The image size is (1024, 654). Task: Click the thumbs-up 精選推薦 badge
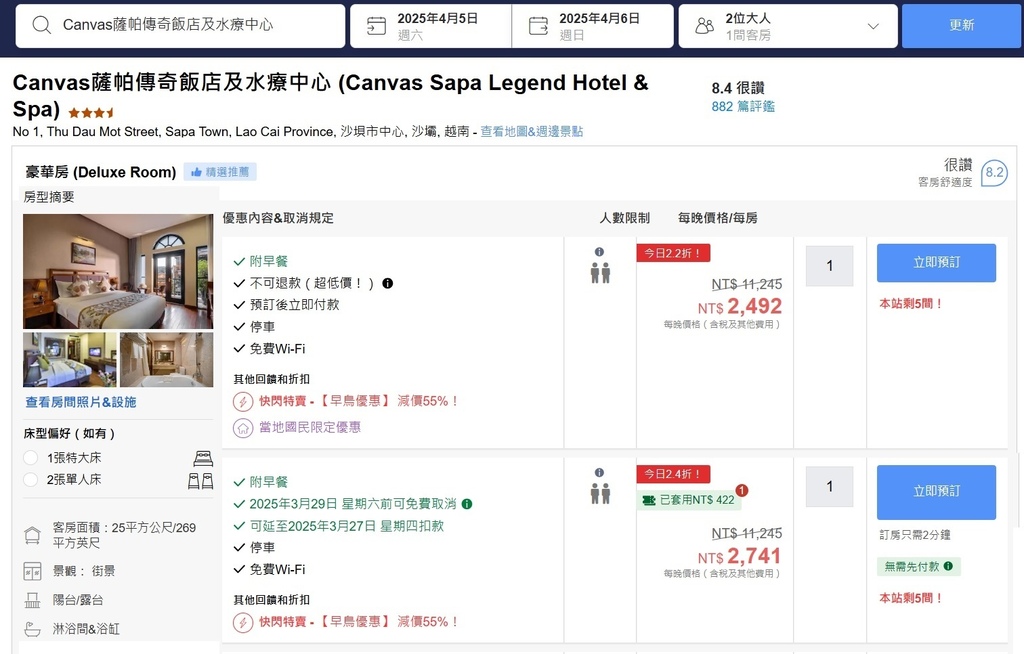pyautogui.click(x=220, y=172)
